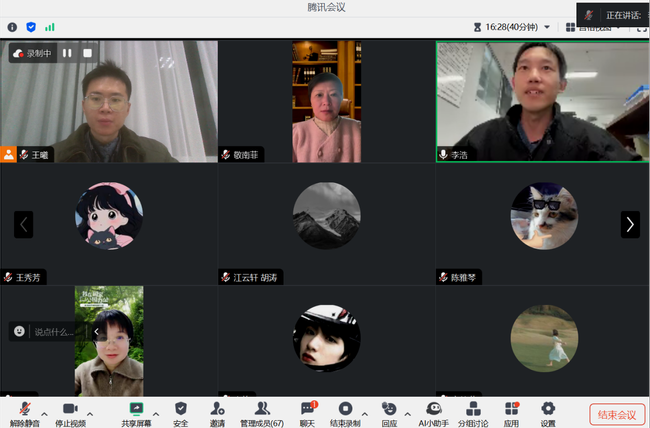Open 分组讨论 breakout rooms
This screenshot has height=428, width=650.
(x=473, y=410)
